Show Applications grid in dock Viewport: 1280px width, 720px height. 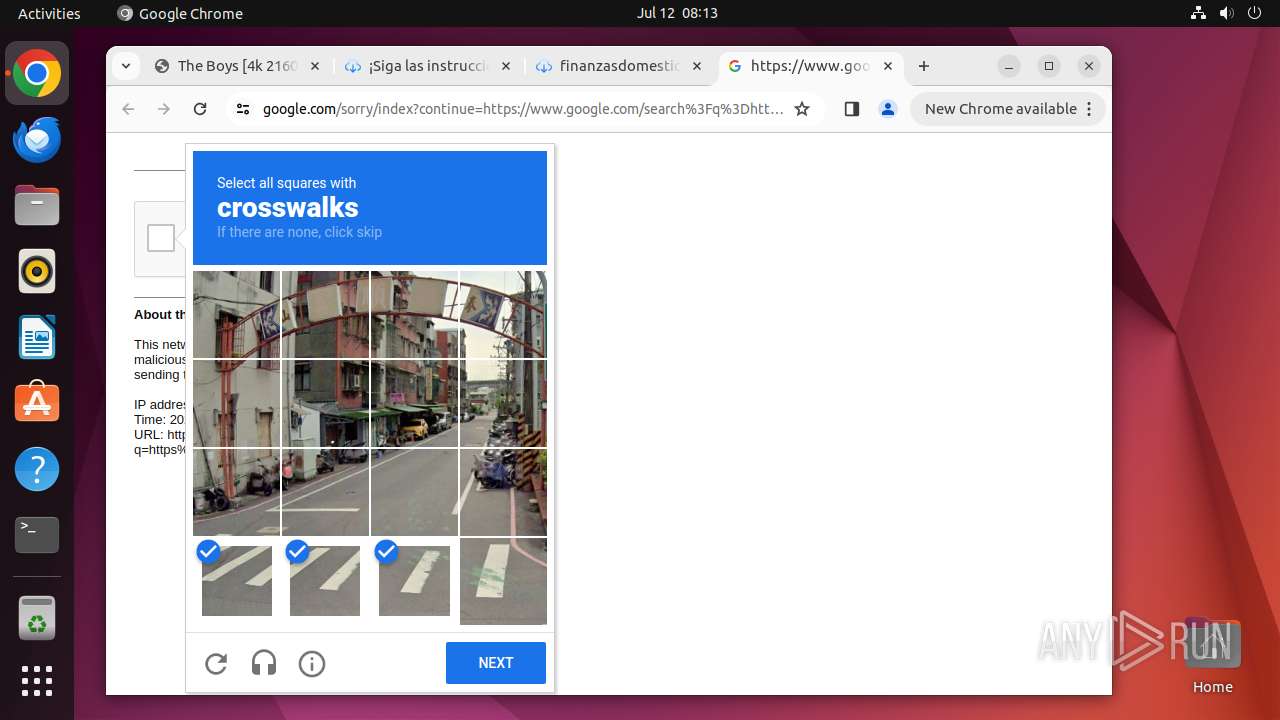coord(37,681)
